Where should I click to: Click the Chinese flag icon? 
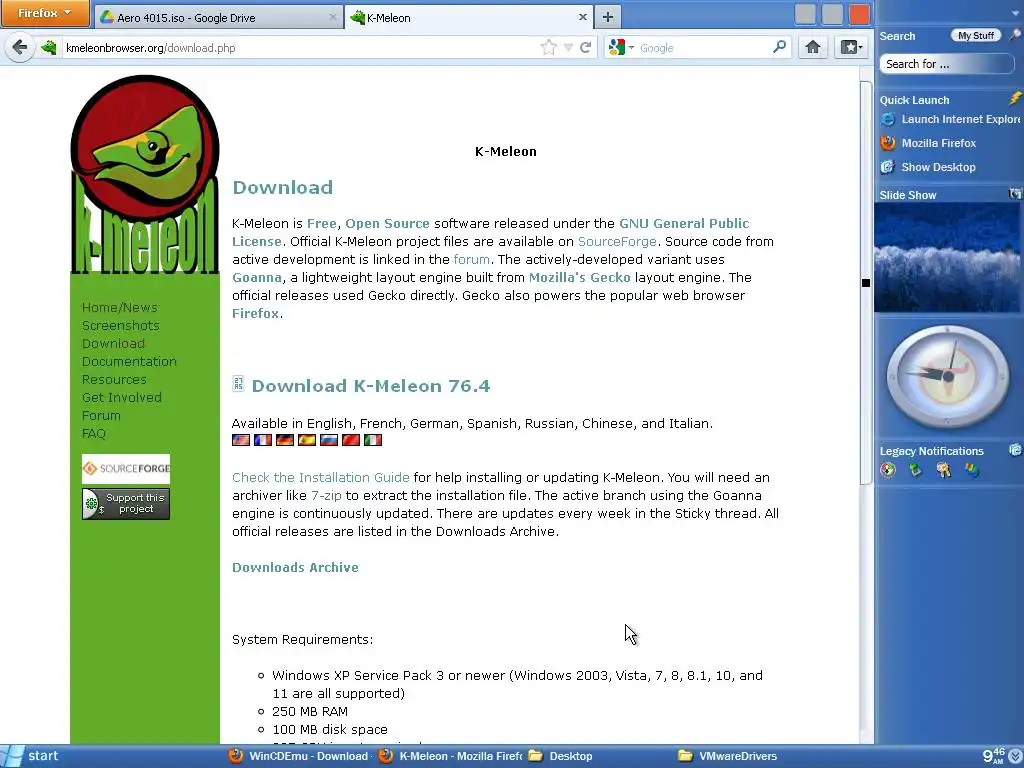(351, 440)
